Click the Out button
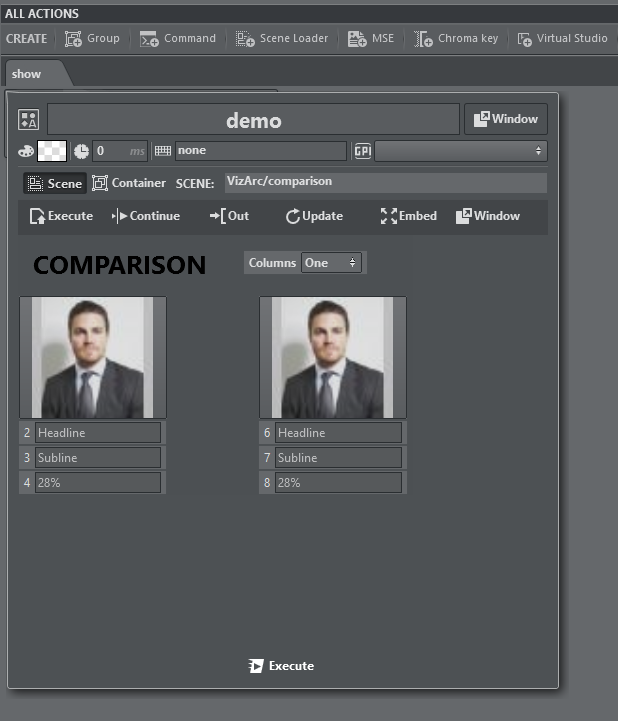 pos(229,216)
